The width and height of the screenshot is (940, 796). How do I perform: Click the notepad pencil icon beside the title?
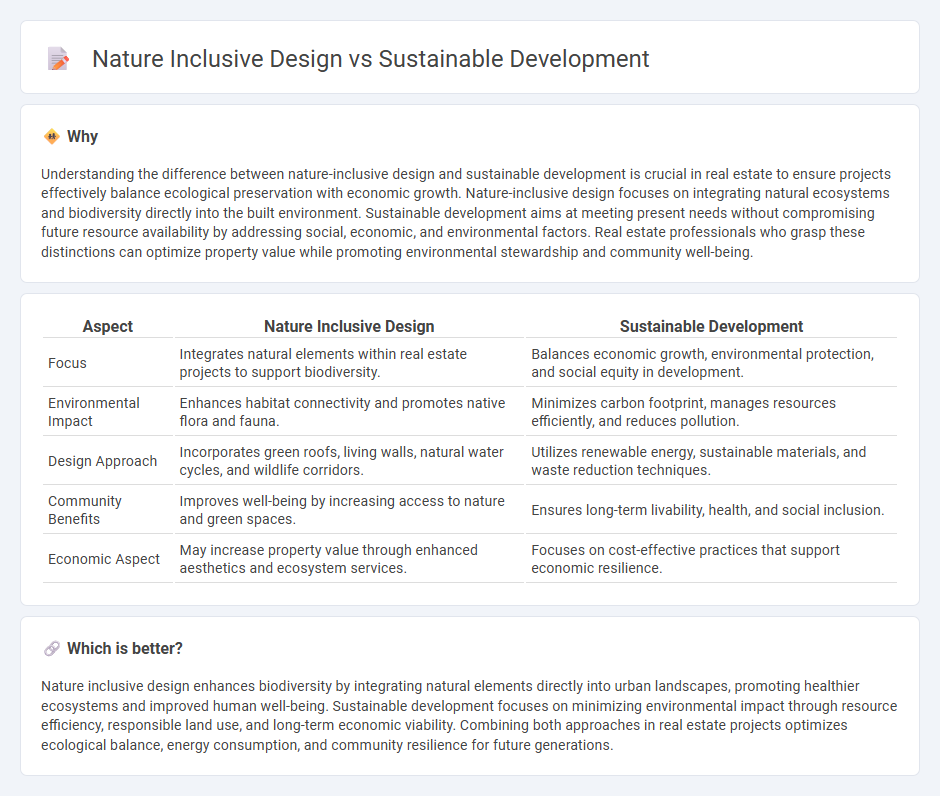pos(58,59)
